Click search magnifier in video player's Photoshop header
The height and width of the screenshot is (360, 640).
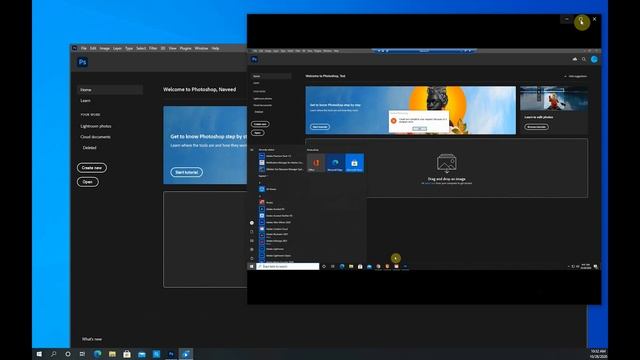coord(584,59)
